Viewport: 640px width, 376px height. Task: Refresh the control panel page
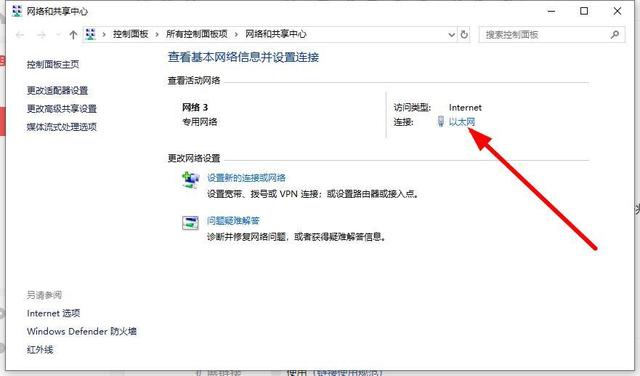[464, 35]
